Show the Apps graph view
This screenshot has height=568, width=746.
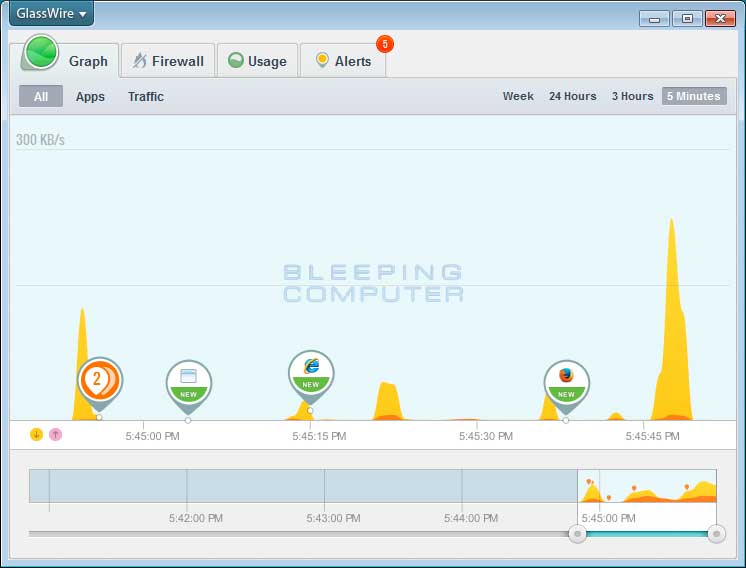click(90, 97)
